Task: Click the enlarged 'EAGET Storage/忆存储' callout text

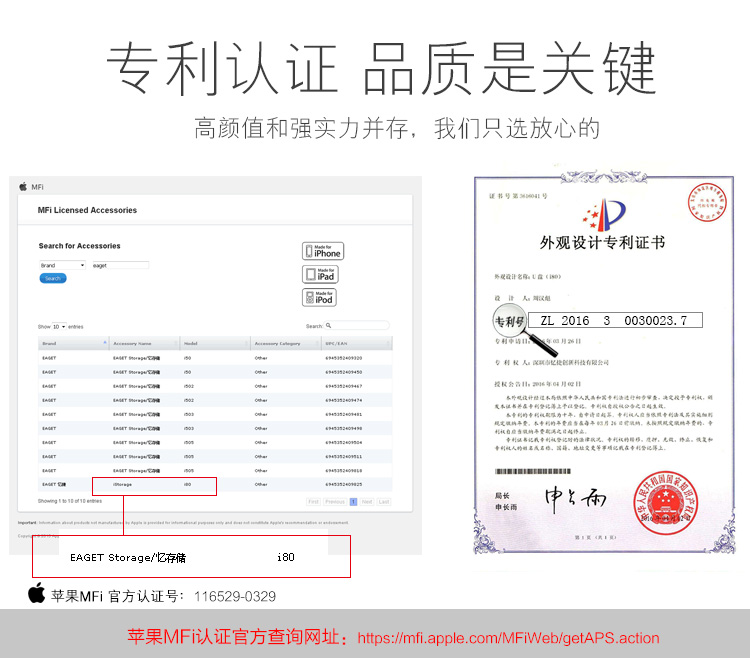Action: point(128,558)
